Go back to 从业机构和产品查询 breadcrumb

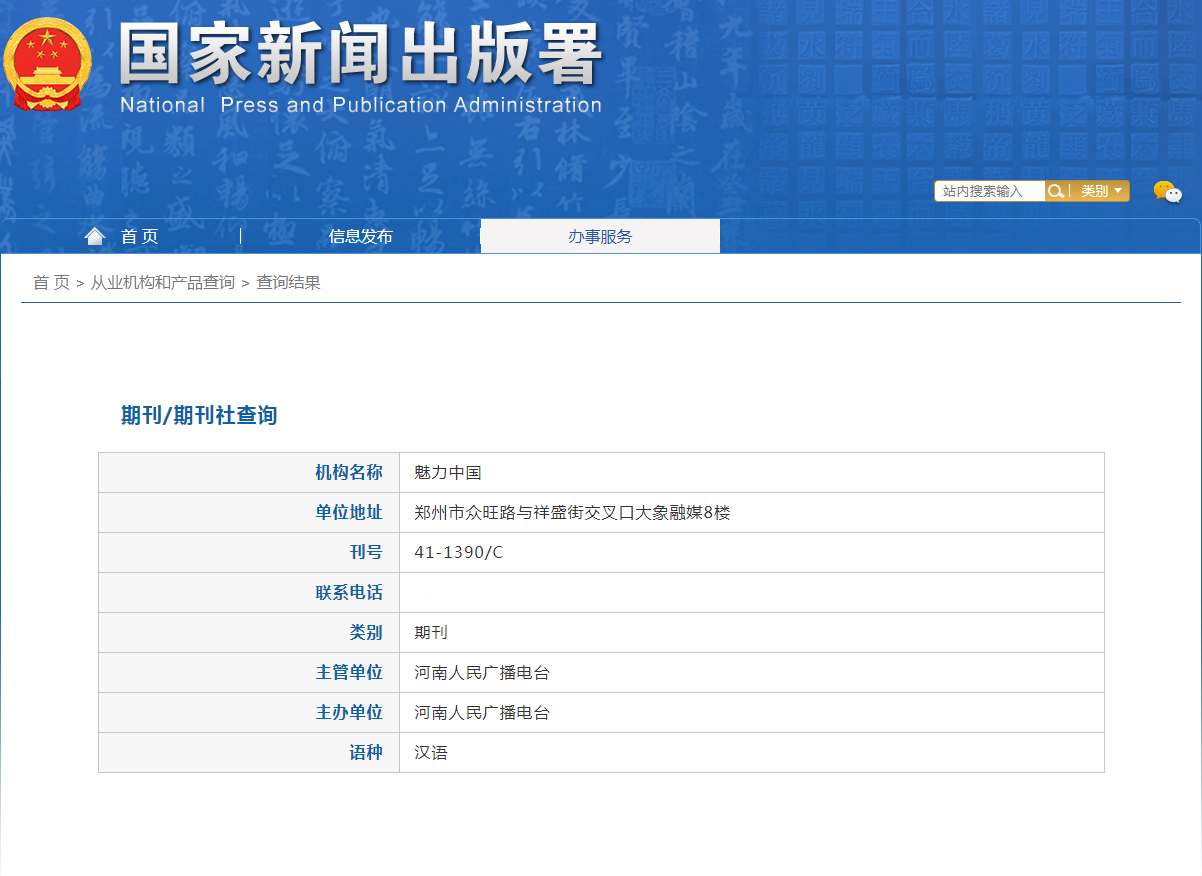point(162,283)
